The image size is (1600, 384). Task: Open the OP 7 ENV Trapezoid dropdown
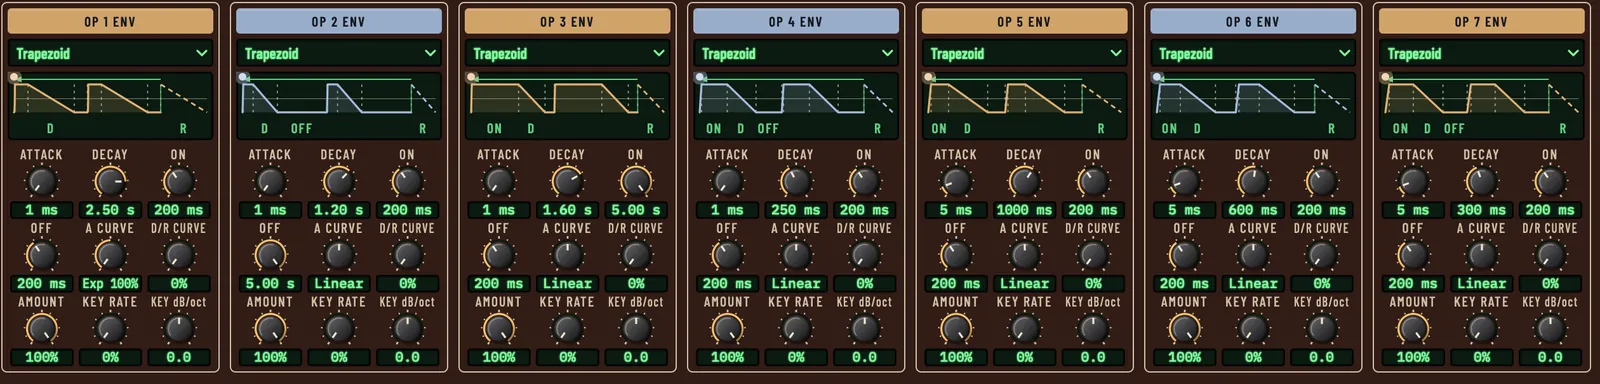click(x=1482, y=53)
